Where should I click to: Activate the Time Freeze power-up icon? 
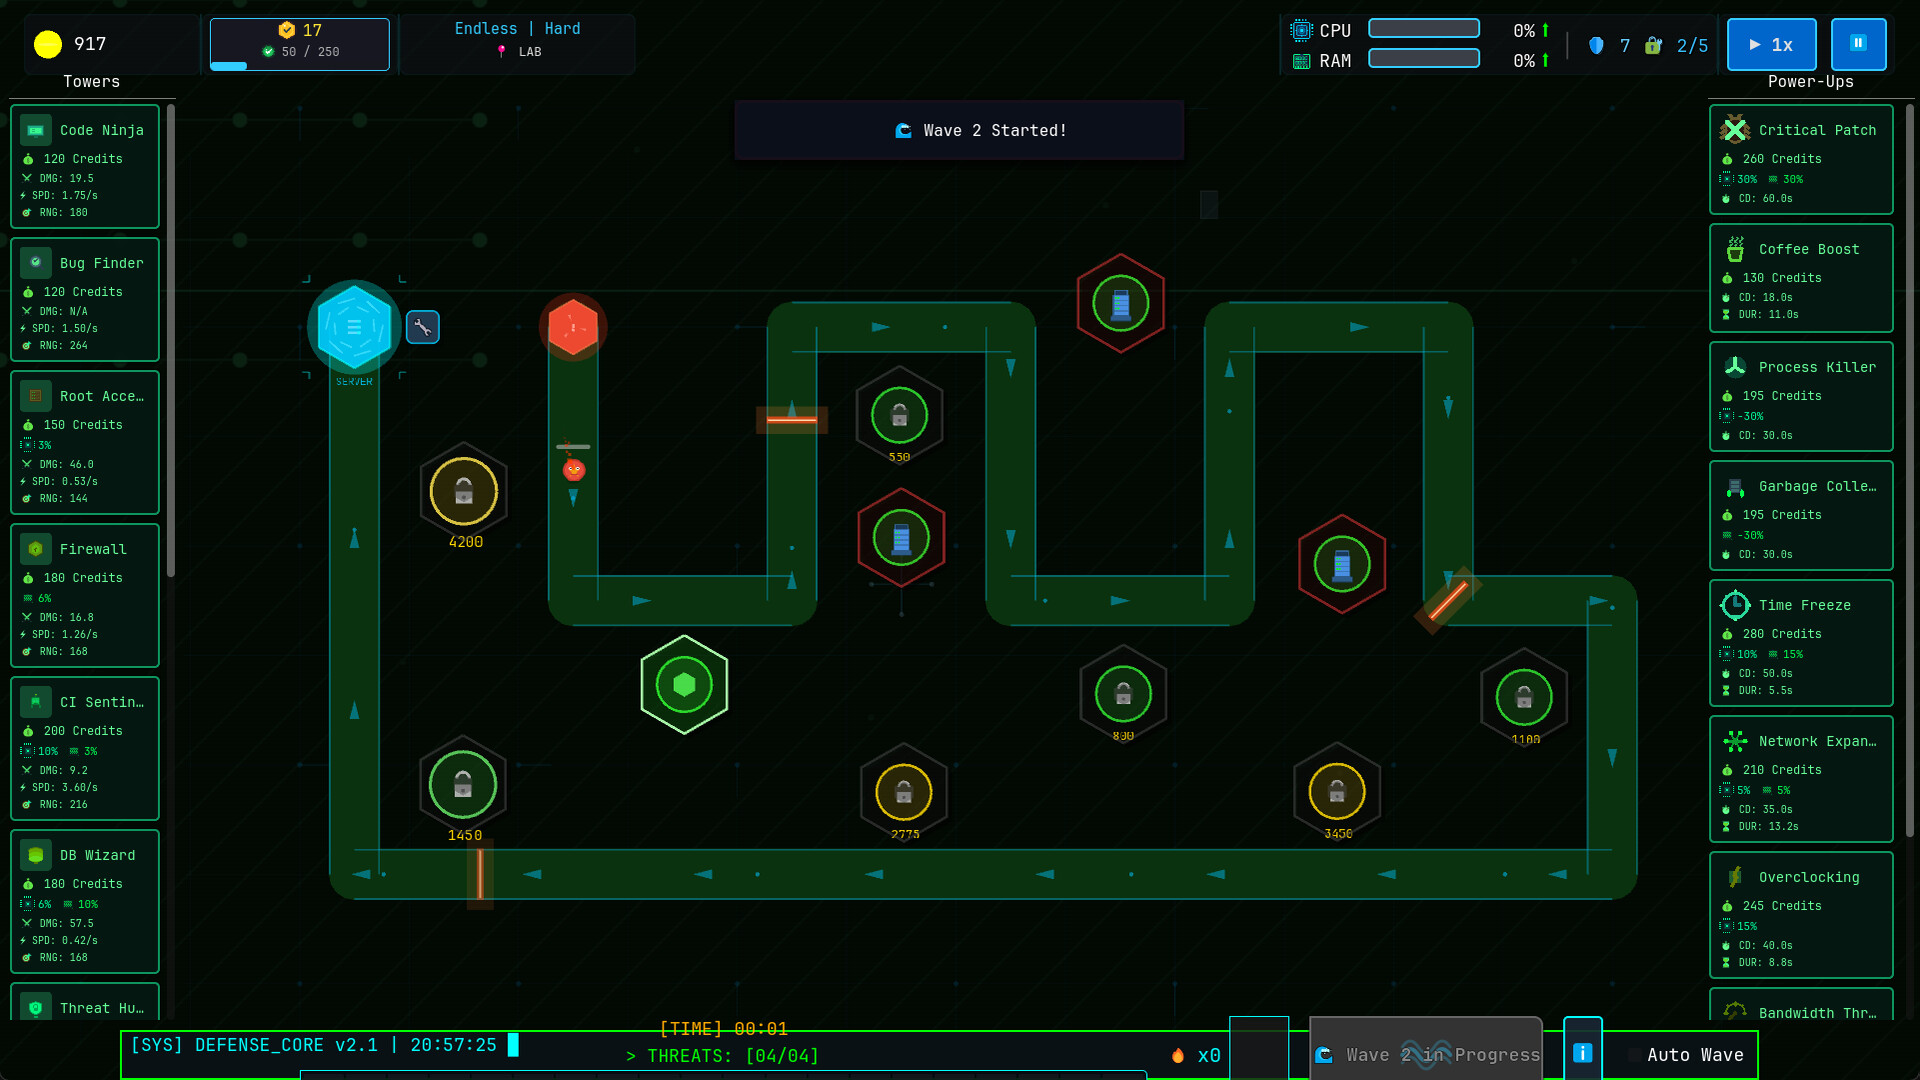click(x=1734, y=604)
